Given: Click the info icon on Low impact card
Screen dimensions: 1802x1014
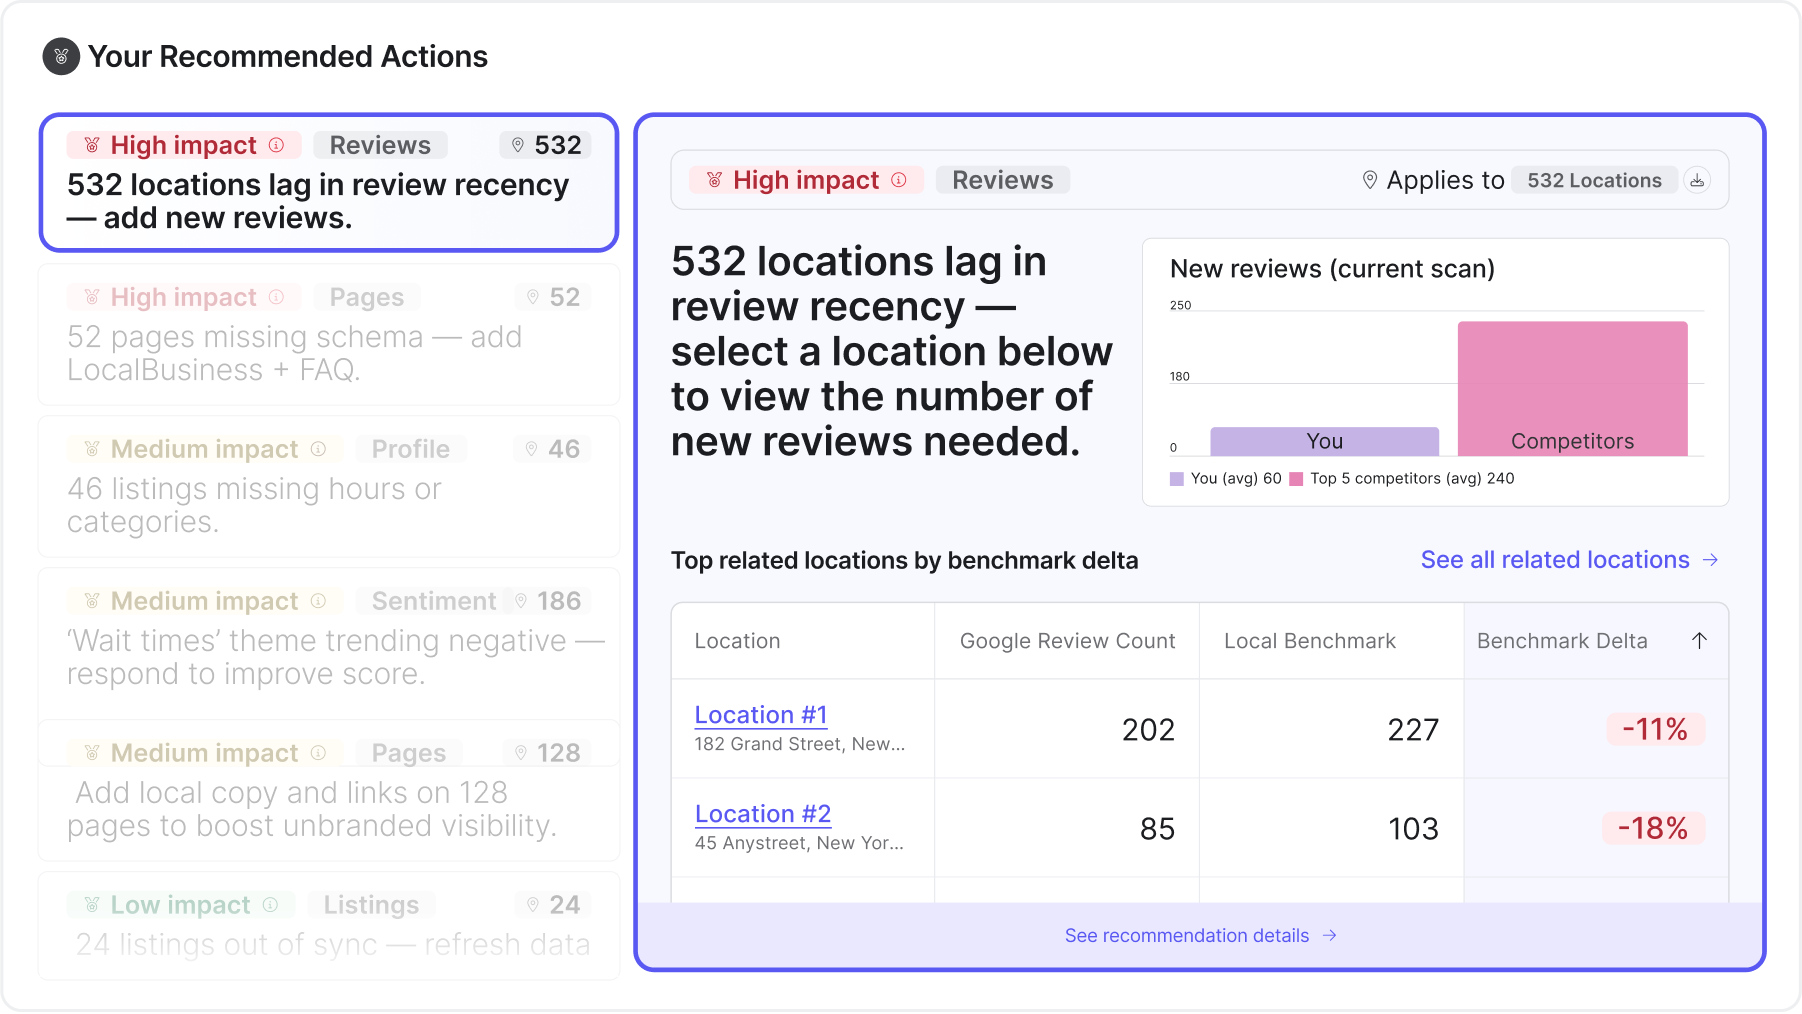Looking at the screenshot, I should (270, 905).
